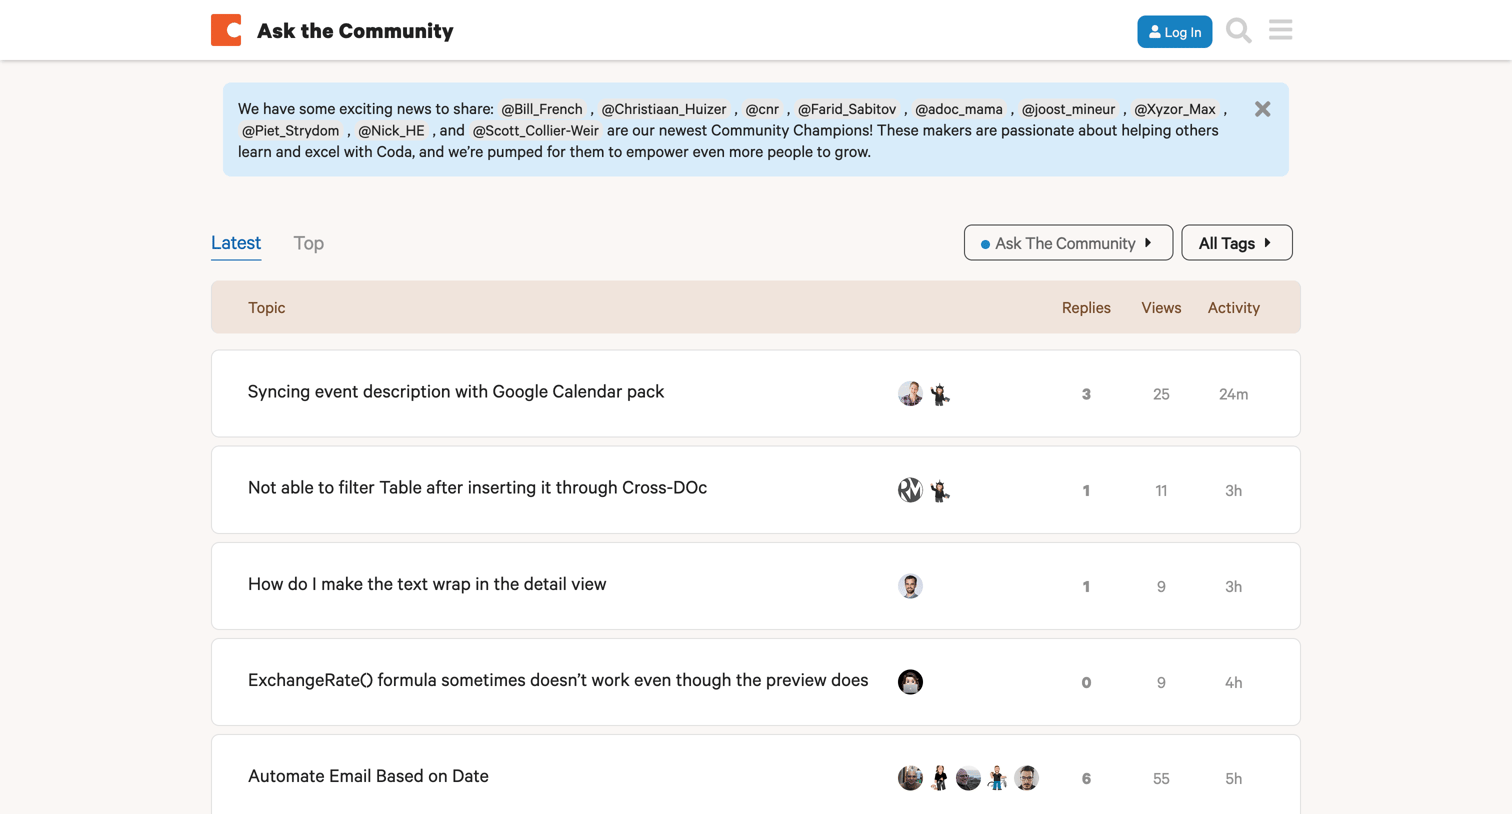Click the Log In button
1512x814 pixels.
coord(1175,32)
